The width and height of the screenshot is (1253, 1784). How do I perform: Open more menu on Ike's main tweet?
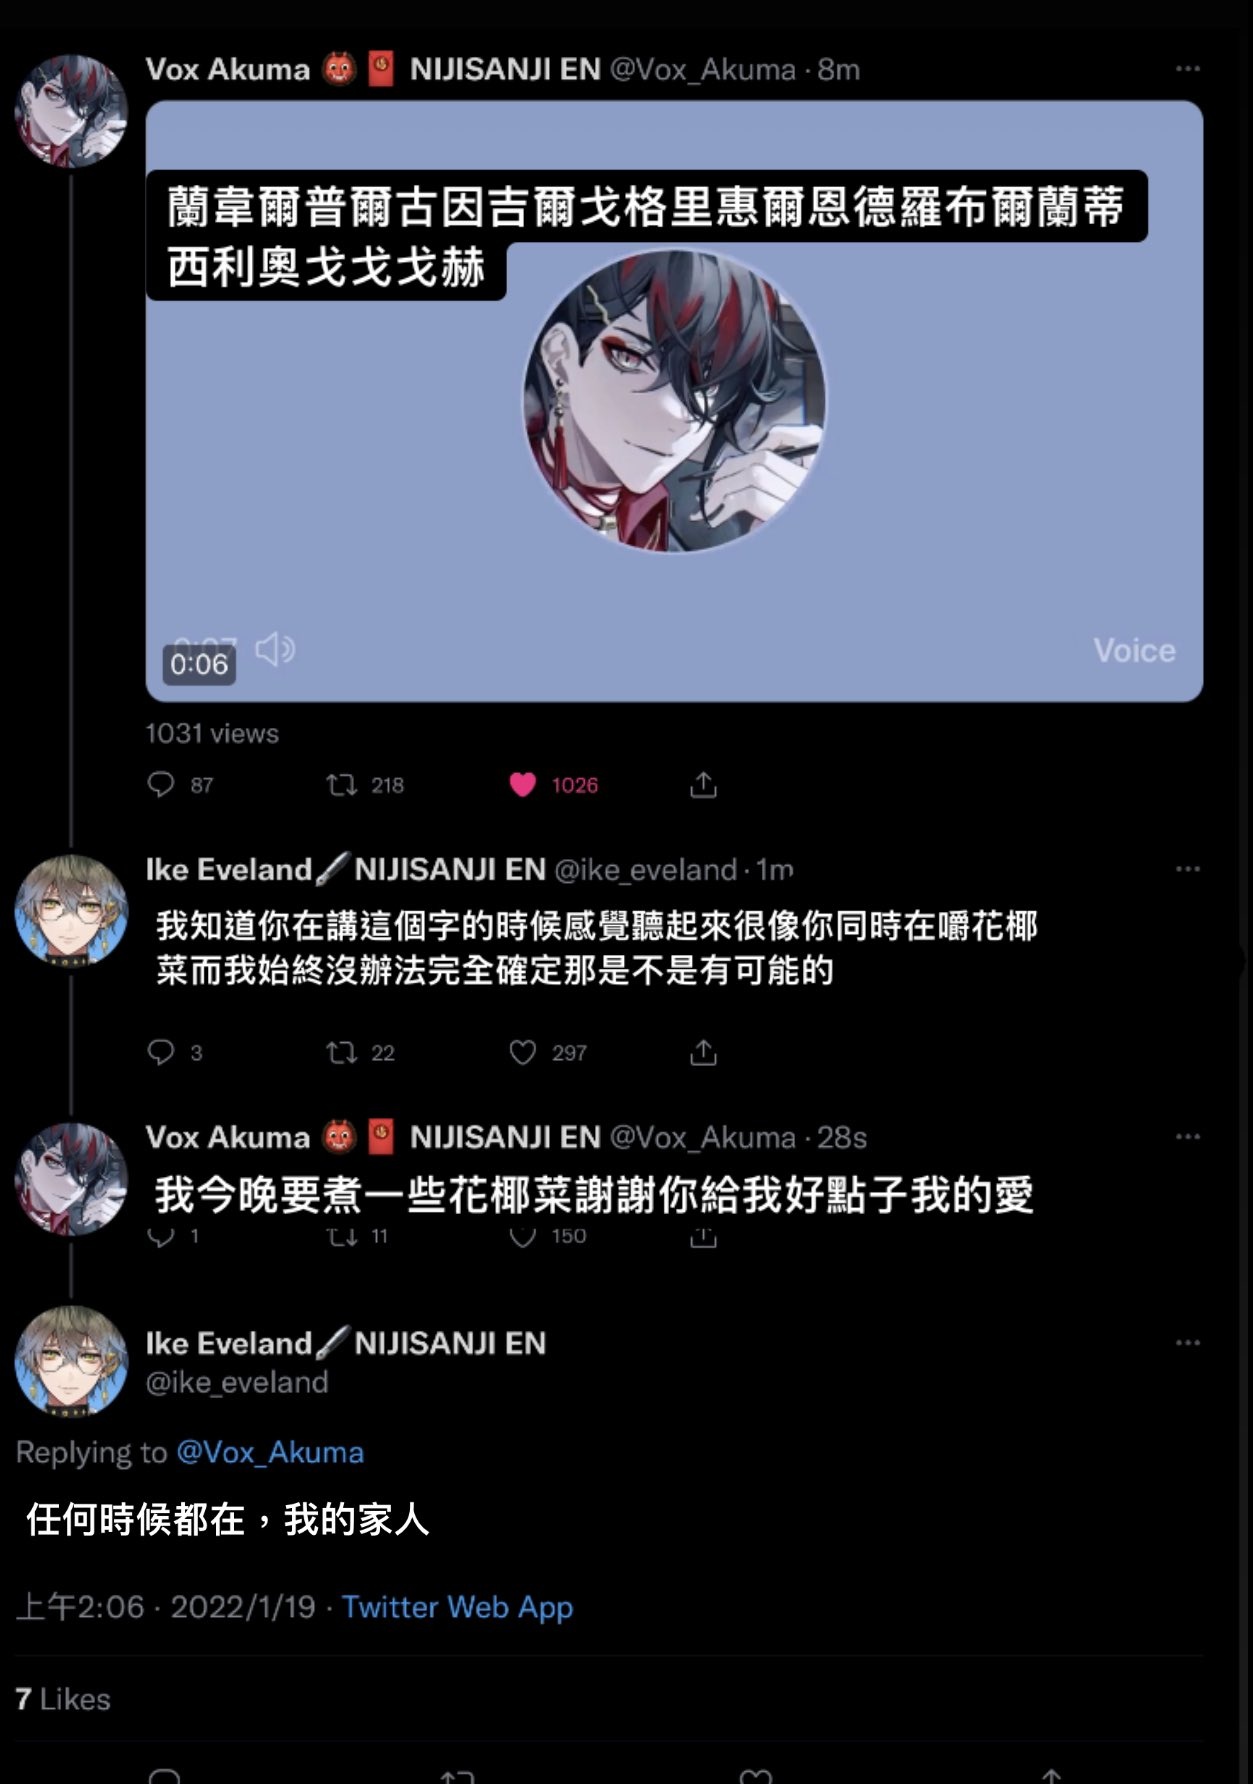pos(1188,1343)
